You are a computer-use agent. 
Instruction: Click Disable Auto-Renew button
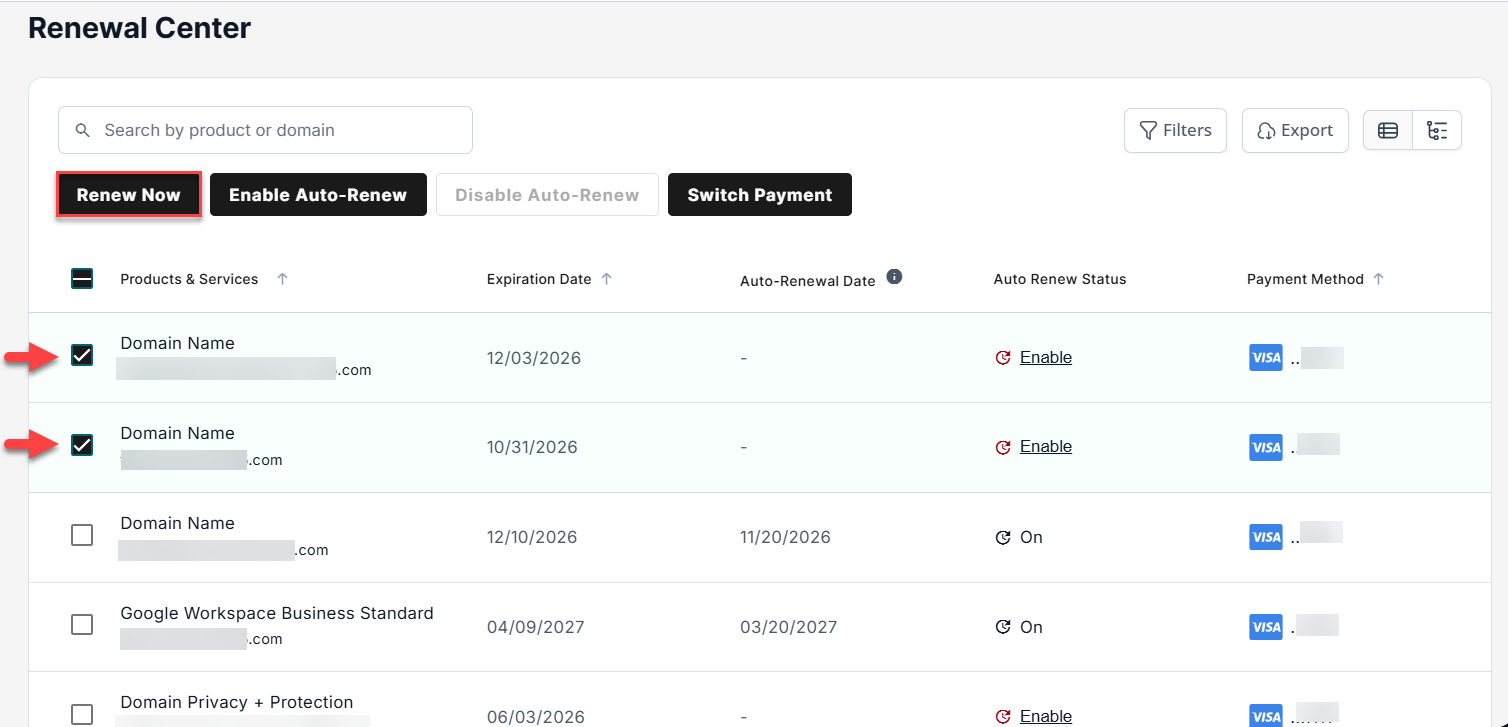point(547,195)
